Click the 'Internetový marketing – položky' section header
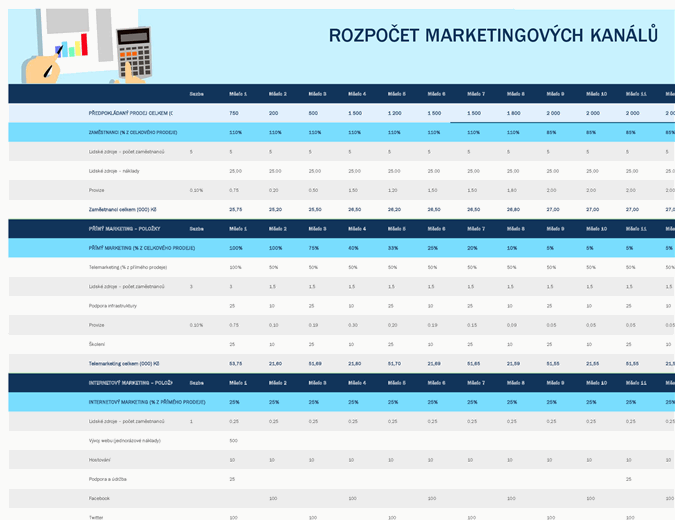The height and width of the screenshot is (520, 675). click(132, 382)
